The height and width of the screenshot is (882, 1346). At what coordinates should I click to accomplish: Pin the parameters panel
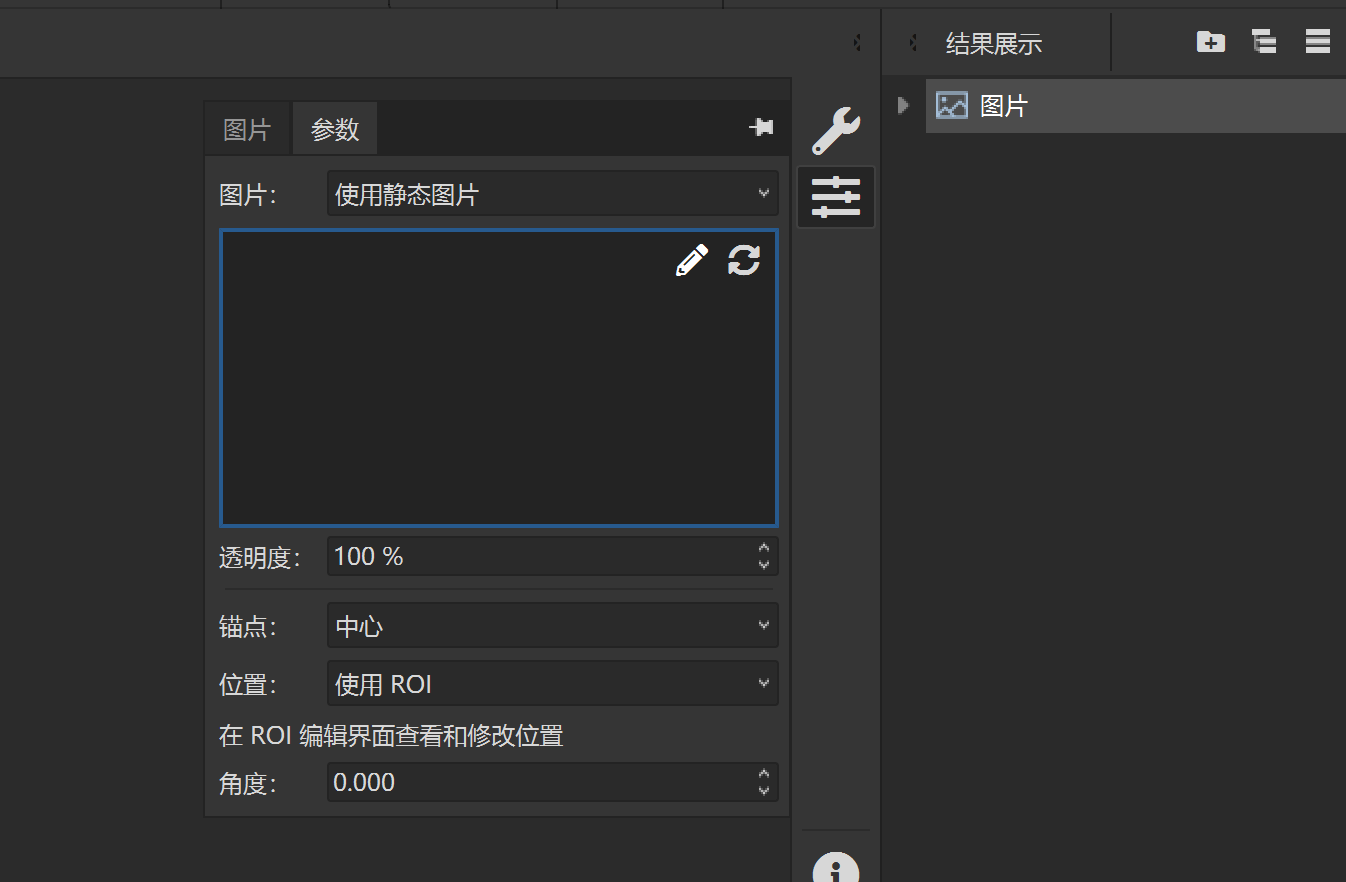pyautogui.click(x=761, y=128)
